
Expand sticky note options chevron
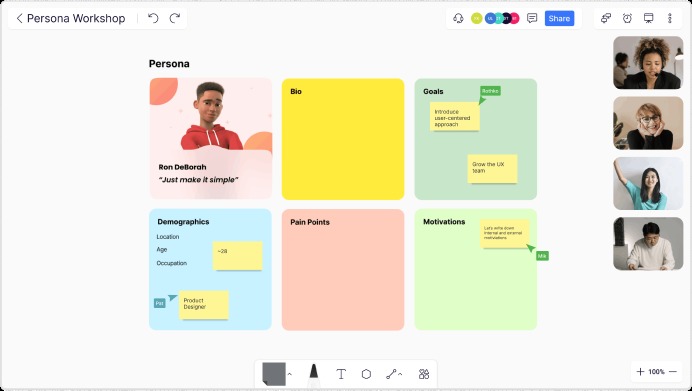290,374
